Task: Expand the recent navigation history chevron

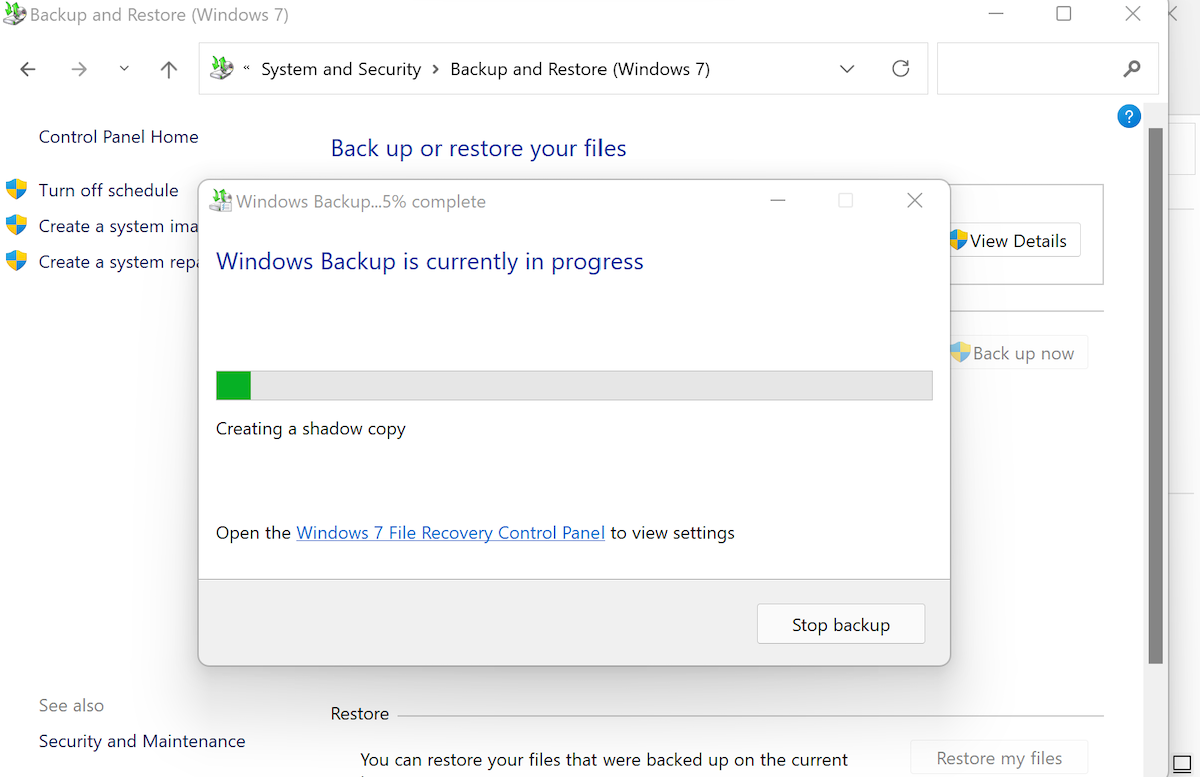Action: [x=123, y=70]
